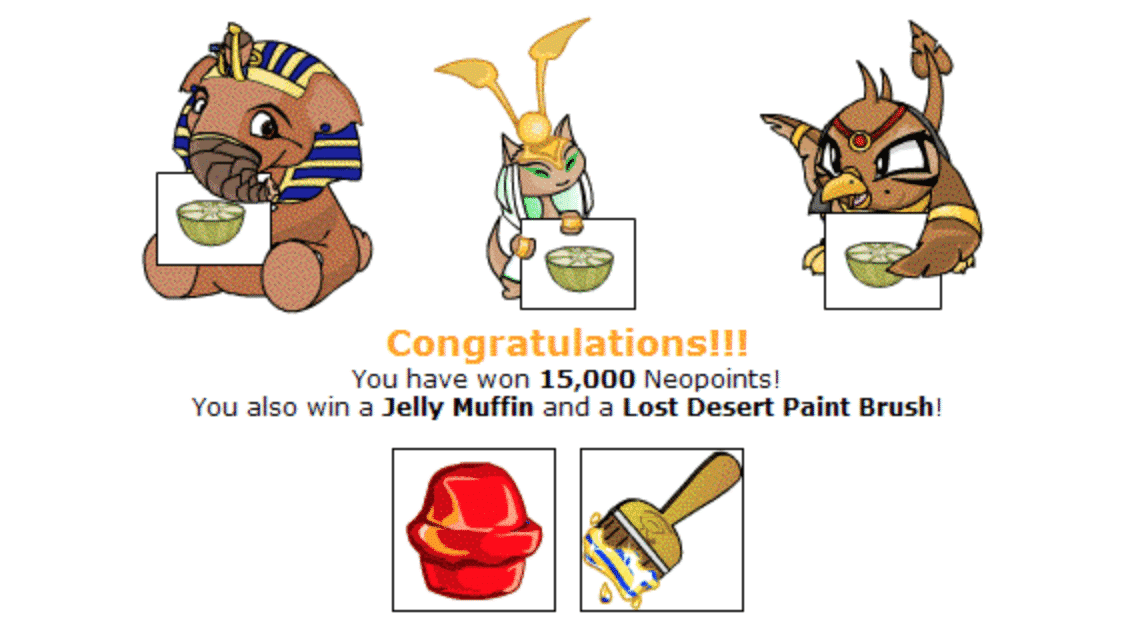The image size is (1122, 622).
Task: Click the word Neopoints in the message
Action: [708, 379]
